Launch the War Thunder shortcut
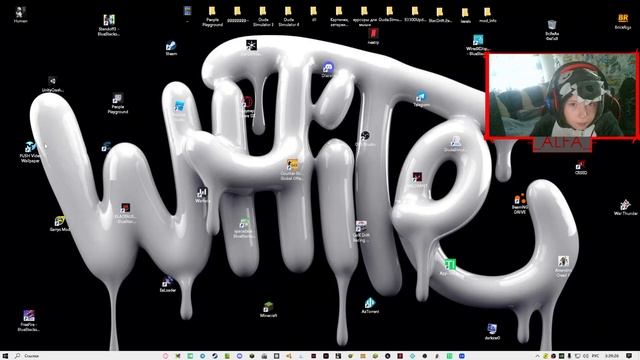The height and width of the screenshot is (360, 640). tap(625, 207)
